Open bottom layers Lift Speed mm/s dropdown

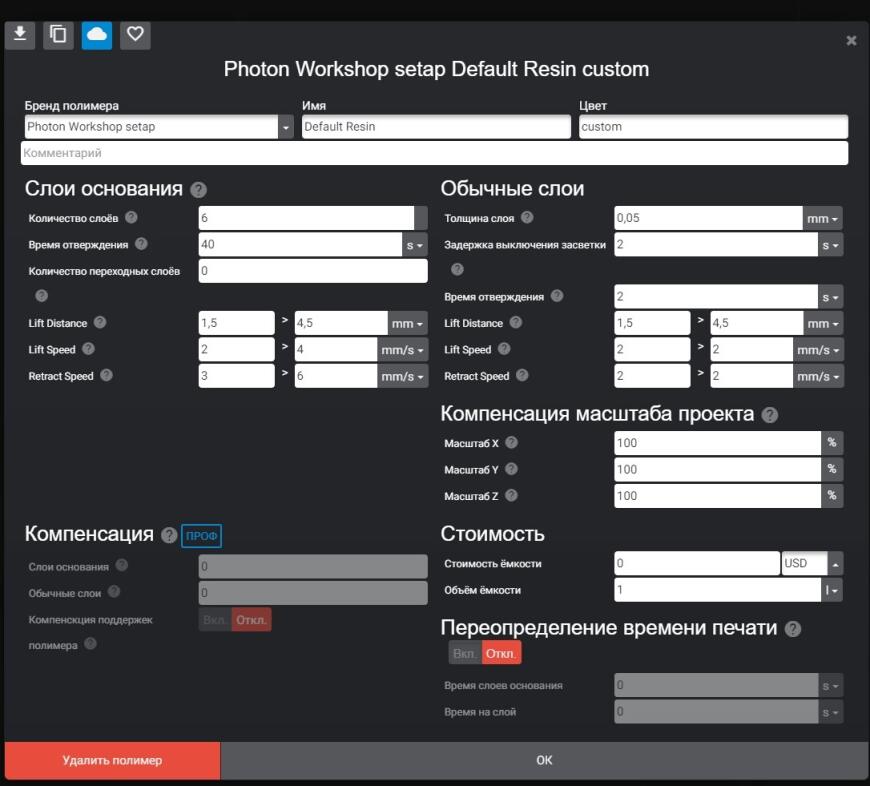(x=403, y=350)
